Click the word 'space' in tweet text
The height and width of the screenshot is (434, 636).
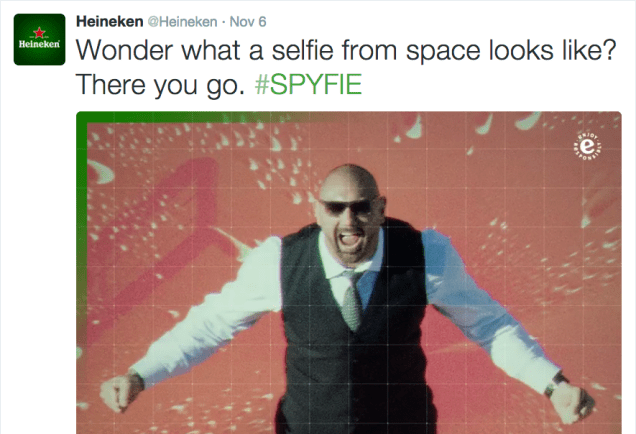pyautogui.click(x=443, y=51)
